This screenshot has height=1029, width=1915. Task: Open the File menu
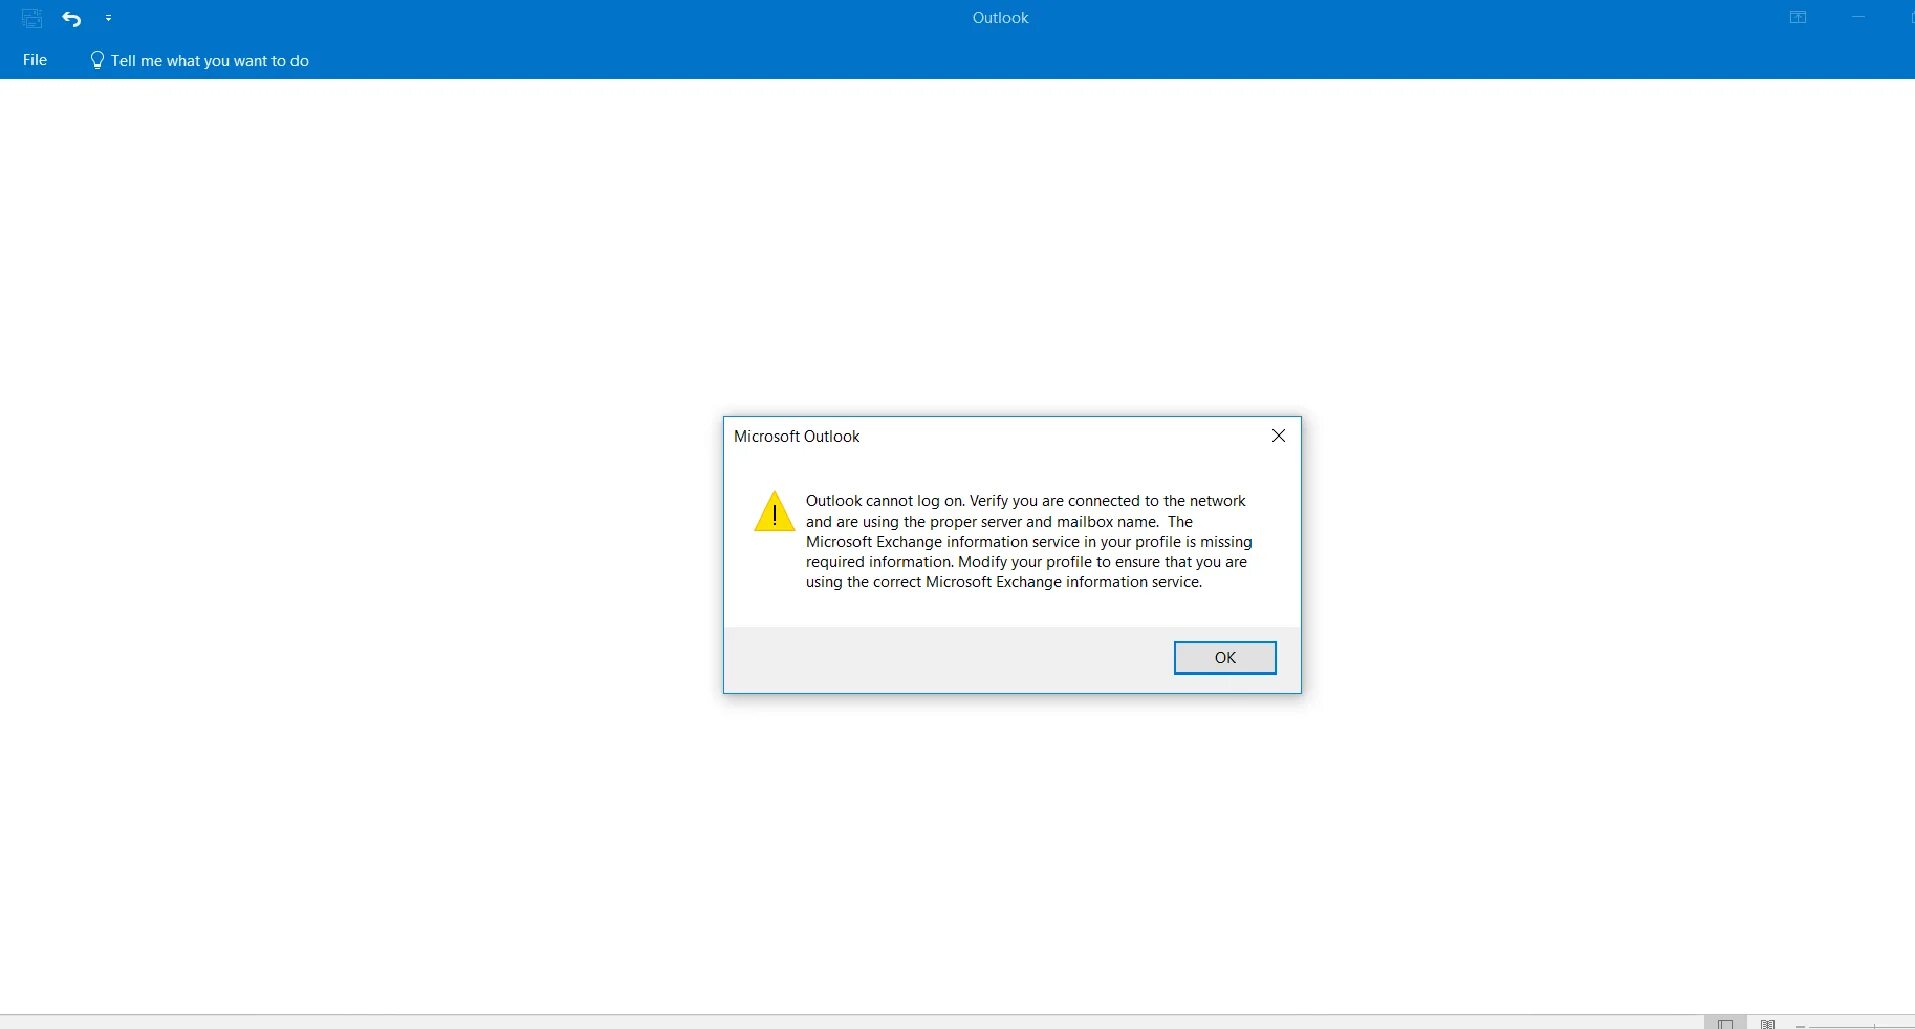coord(35,60)
